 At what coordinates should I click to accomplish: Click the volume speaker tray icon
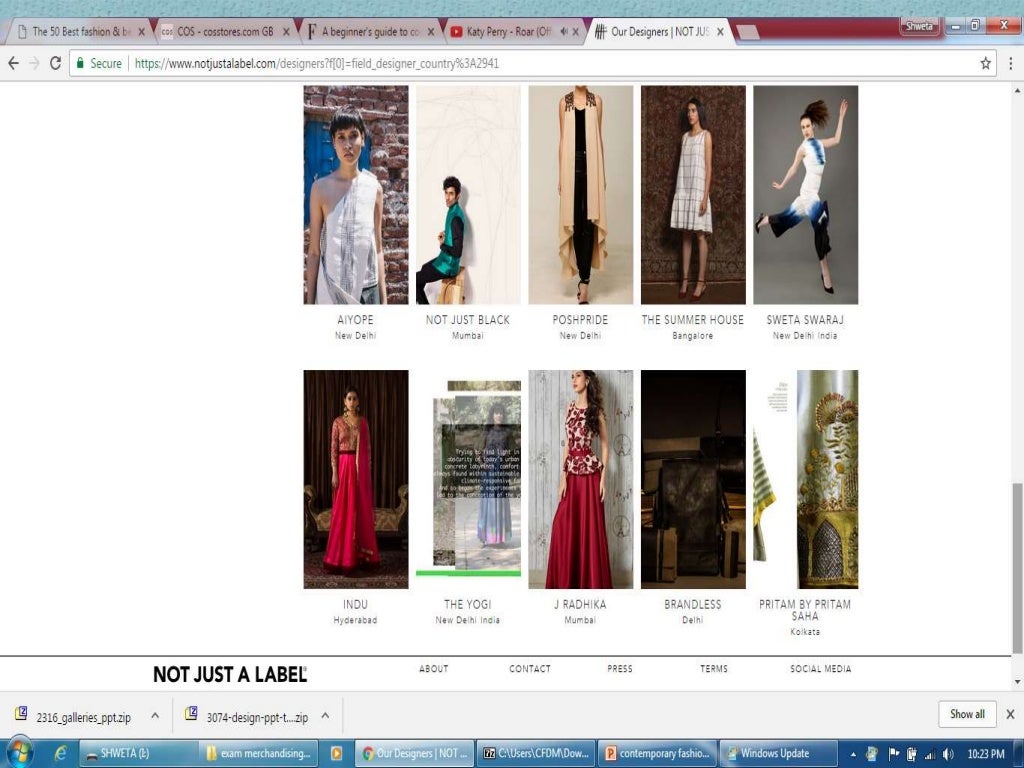(x=948, y=754)
